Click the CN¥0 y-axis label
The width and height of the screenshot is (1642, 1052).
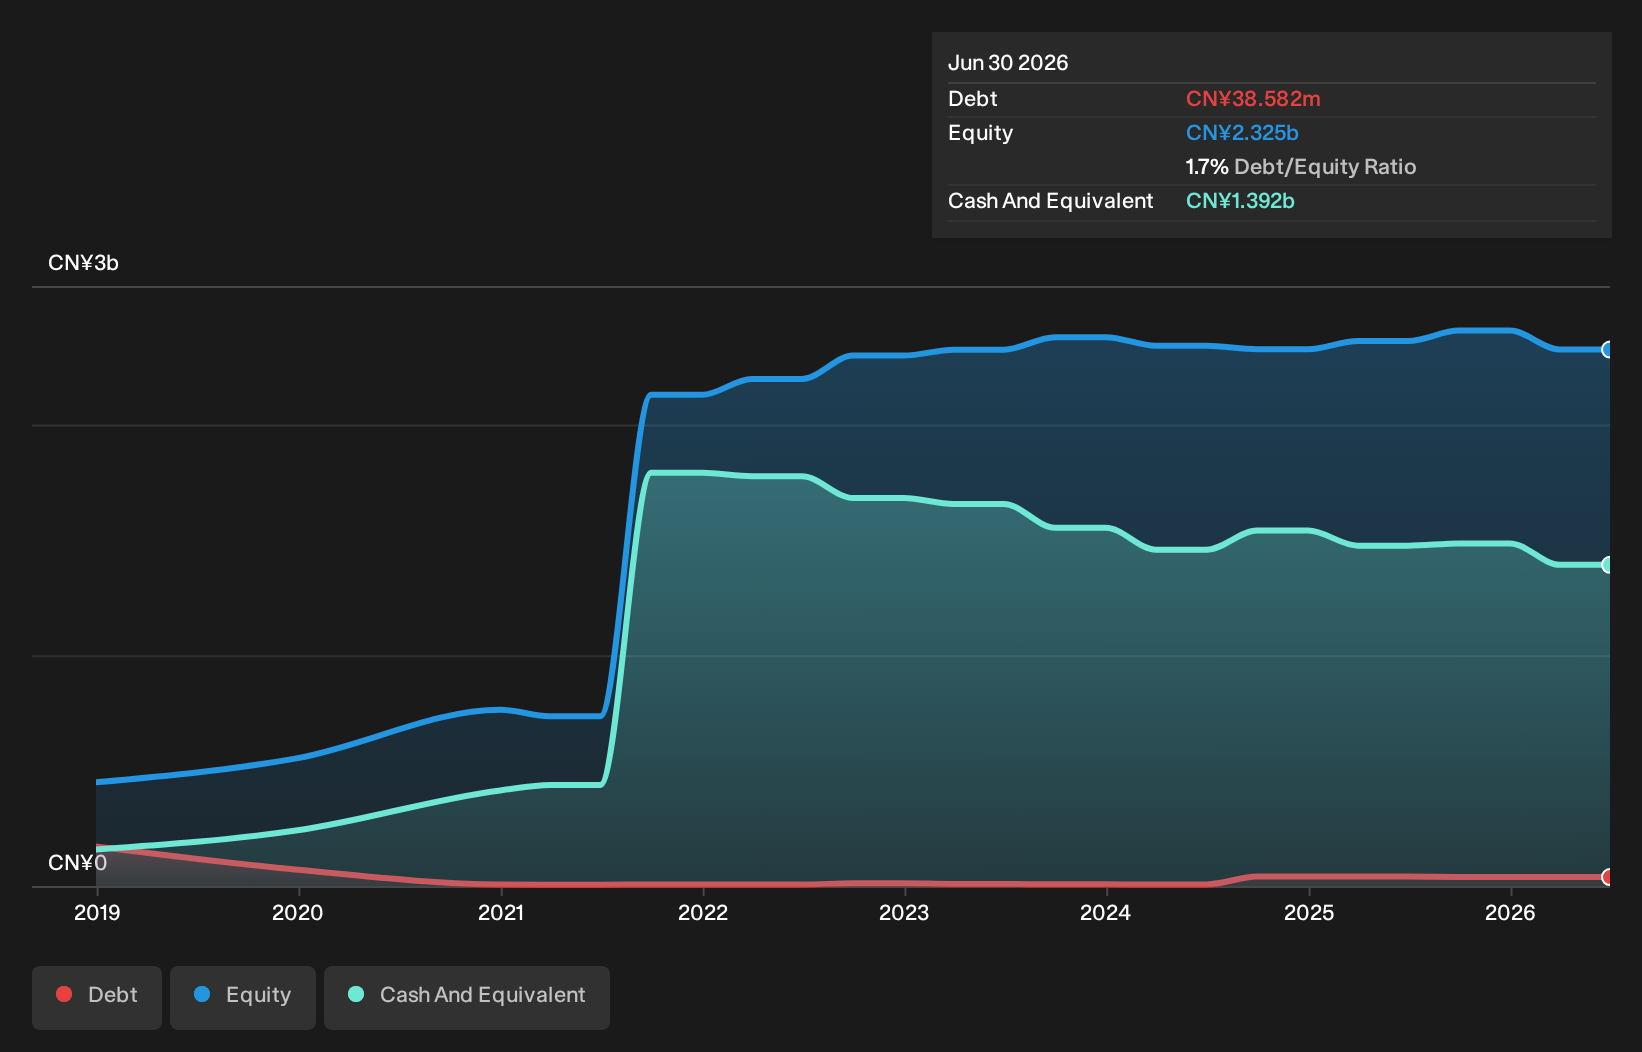click(x=77, y=863)
